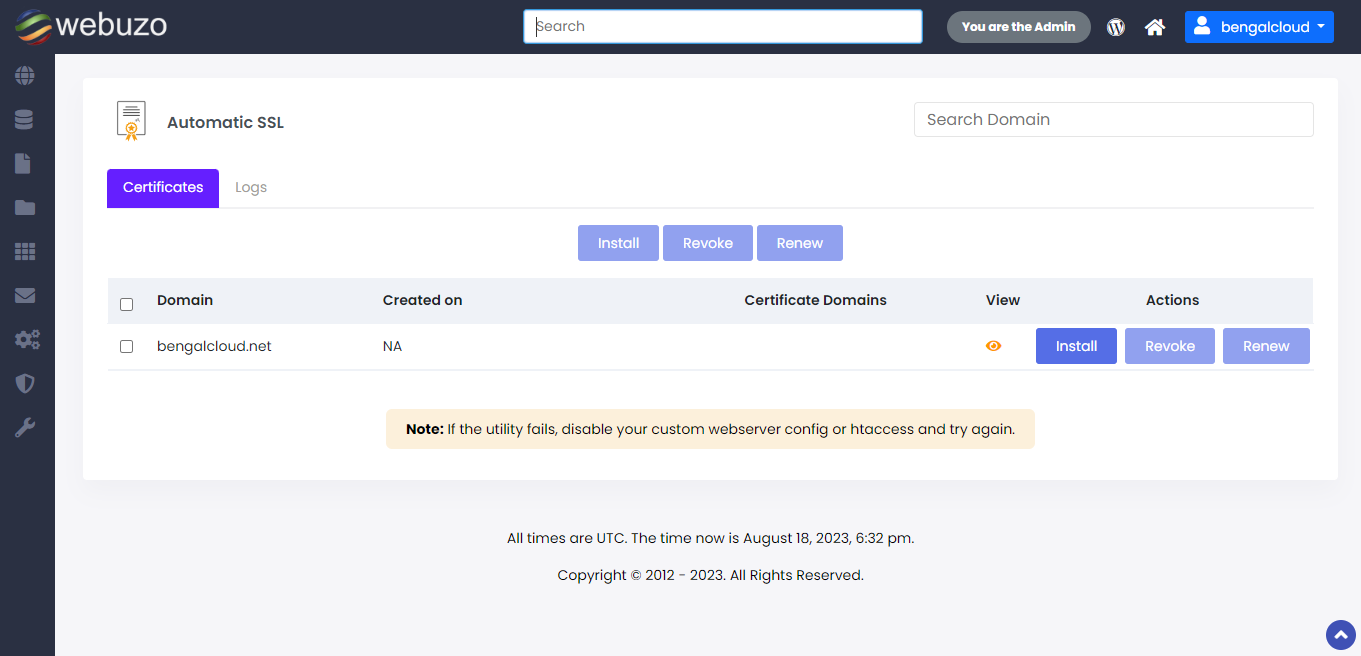Open the gears Settings sidebar icon
1361x656 pixels.
pyautogui.click(x=25, y=339)
